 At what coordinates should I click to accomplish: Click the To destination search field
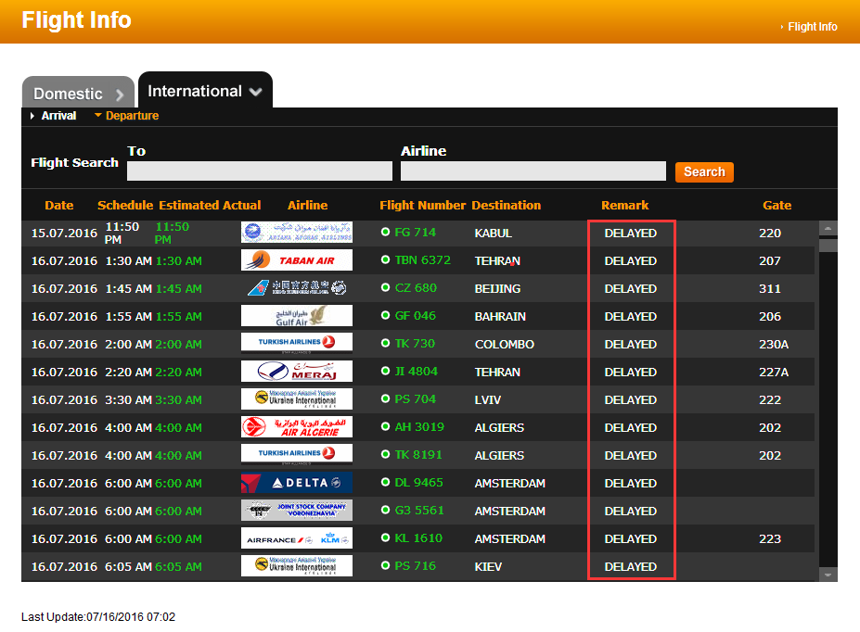coord(259,171)
